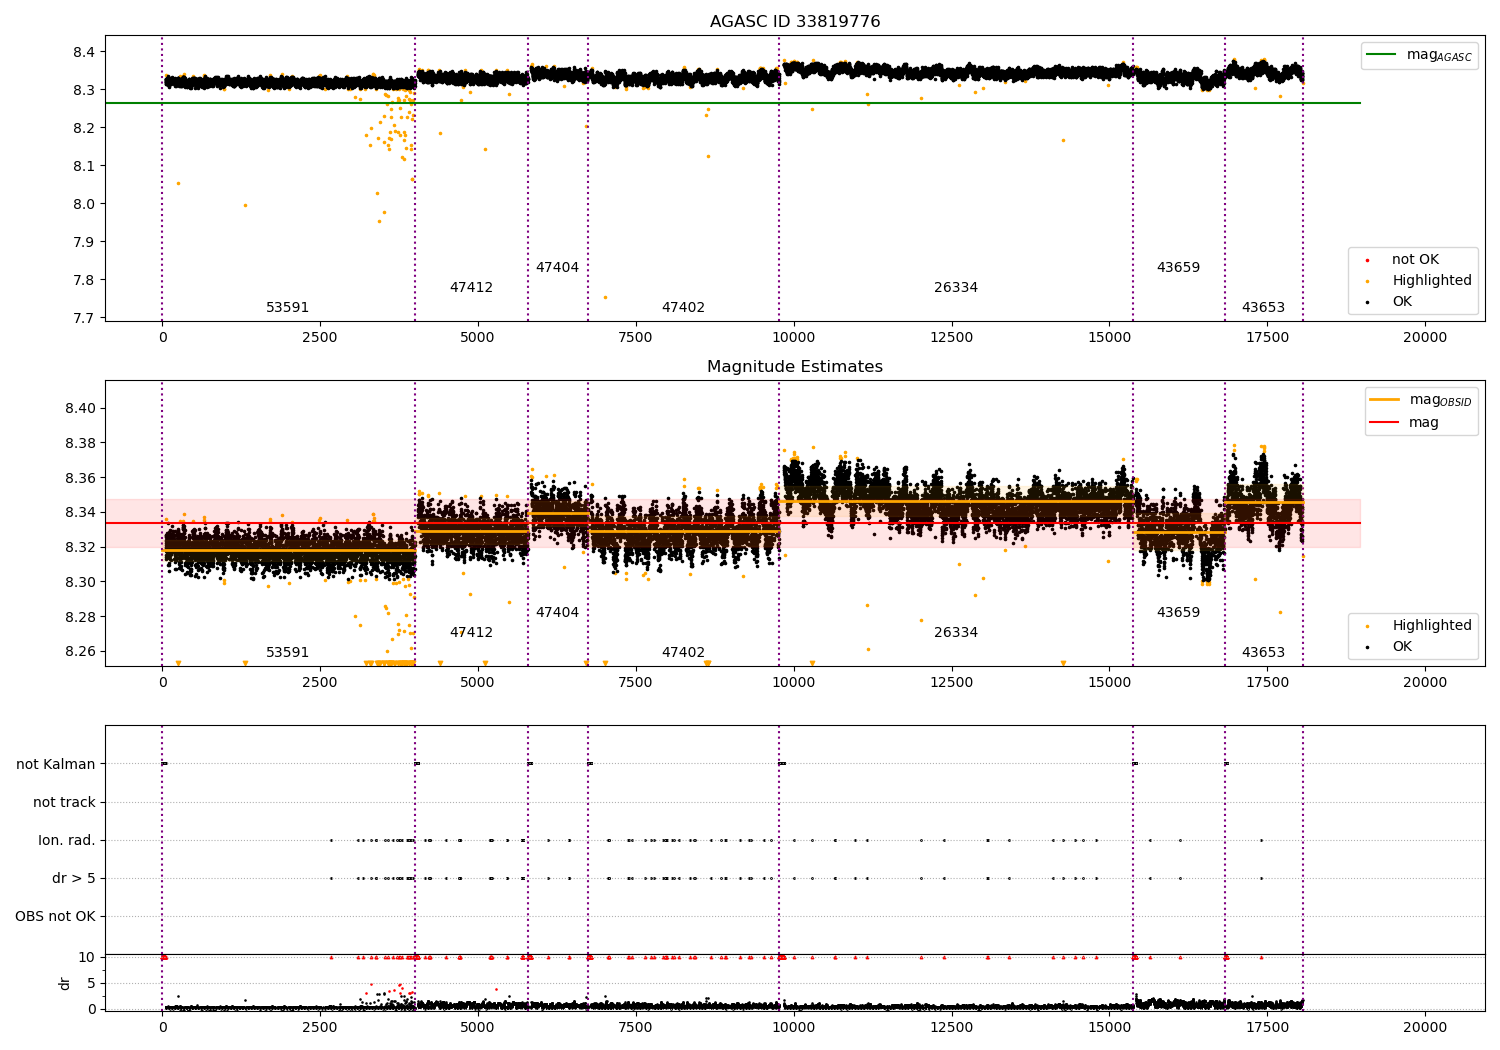Click x-axis tick '12500' of the AGASC ID plot
This screenshot has width=1500, height=1050.
pyautogui.click(x=952, y=337)
